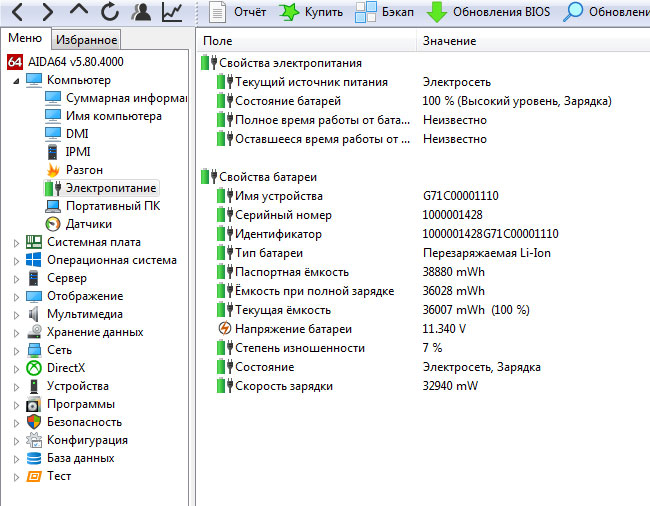Click the Отчёт report button
Screen dimensions: 650x506
[x=238, y=12]
